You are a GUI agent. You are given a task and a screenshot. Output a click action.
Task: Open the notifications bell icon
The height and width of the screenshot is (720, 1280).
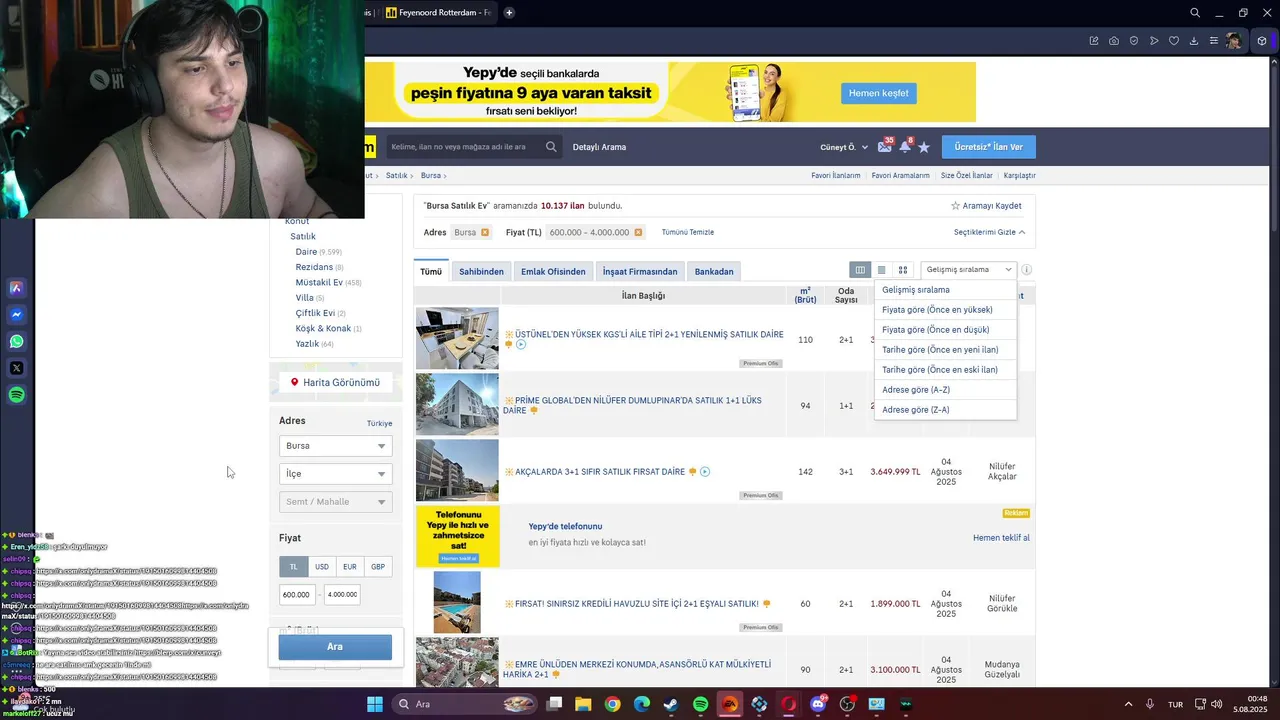pos(905,147)
